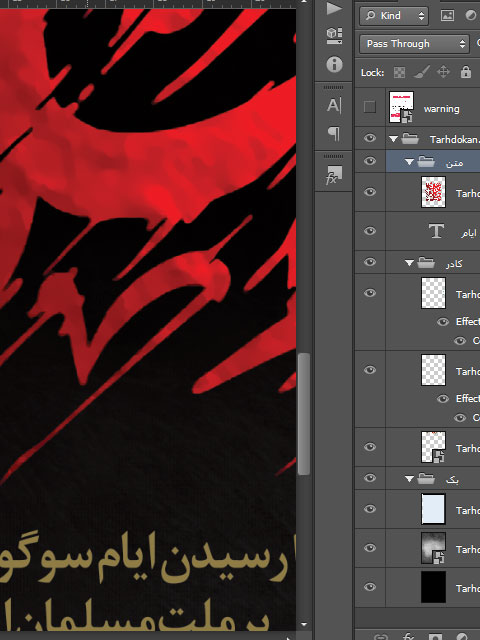The height and width of the screenshot is (640, 480).
Task: Hide the بک group
Action: [370, 478]
